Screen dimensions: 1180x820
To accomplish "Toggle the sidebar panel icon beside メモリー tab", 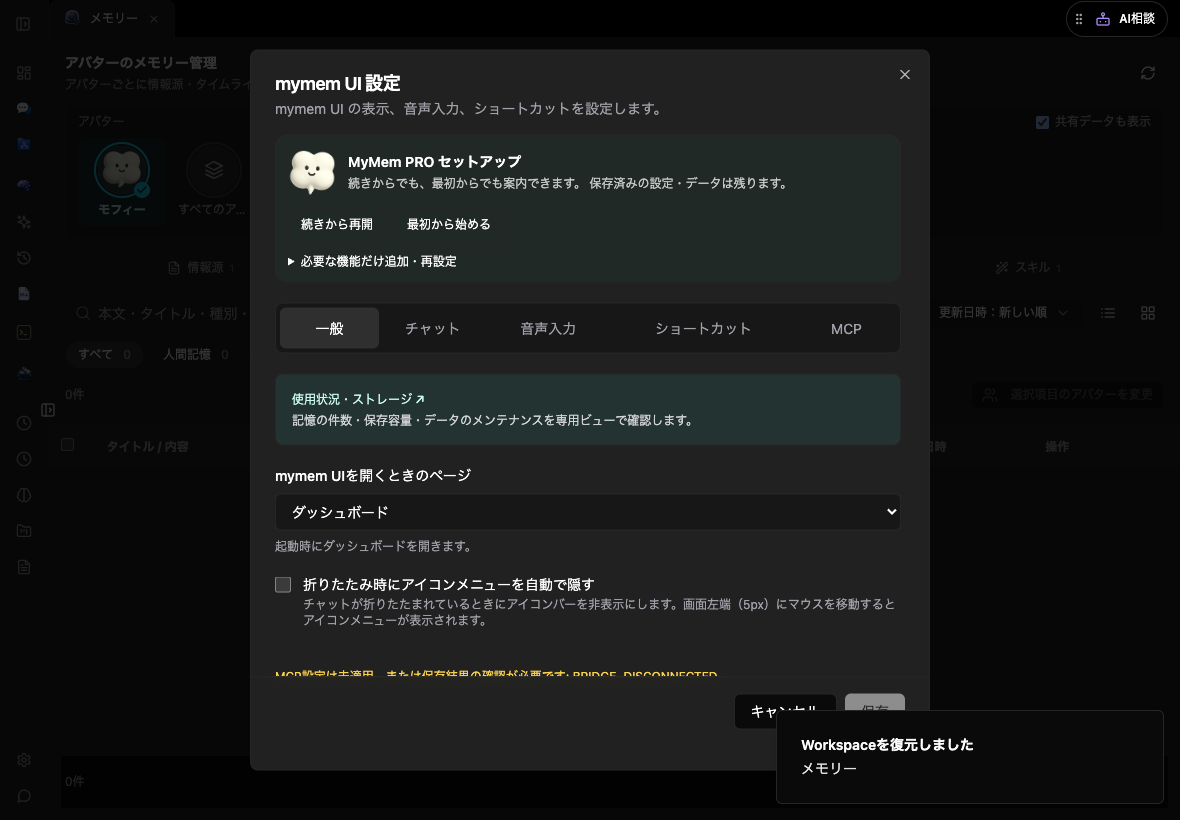I will pyautogui.click(x=23, y=24).
